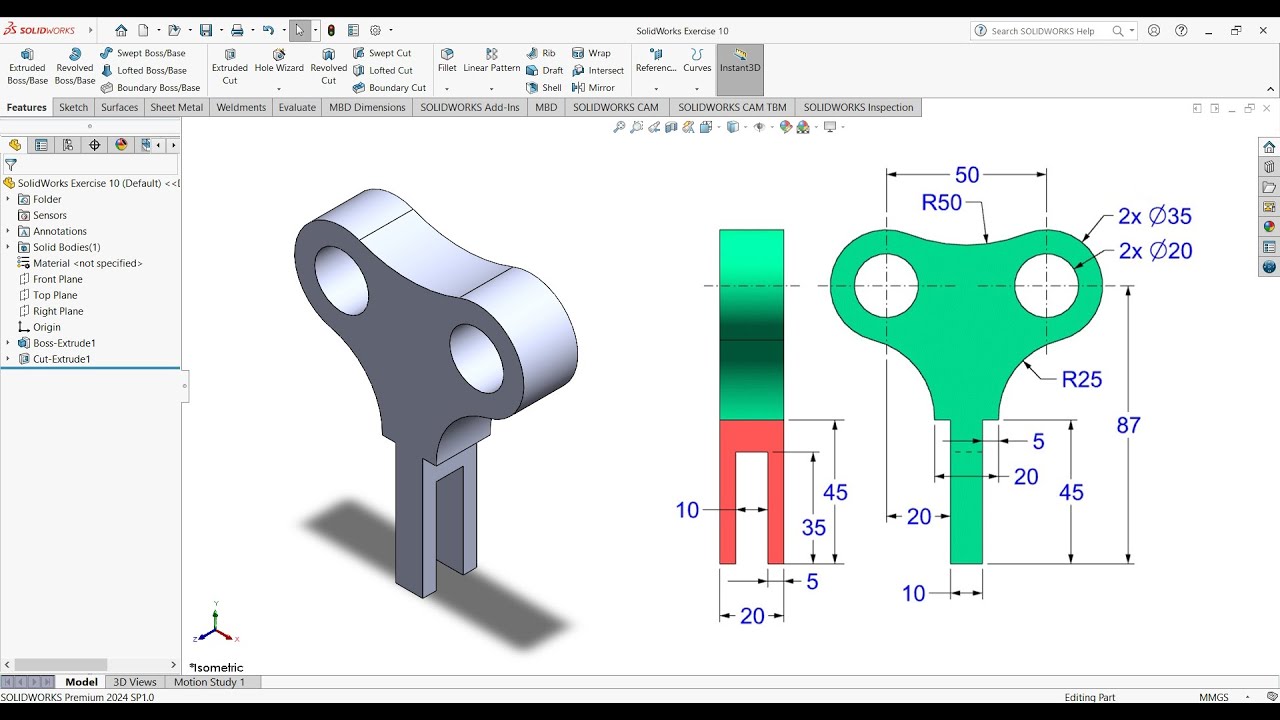Open the Undo dropdown arrow
The height and width of the screenshot is (720, 1280).
(x=282, y=31)
